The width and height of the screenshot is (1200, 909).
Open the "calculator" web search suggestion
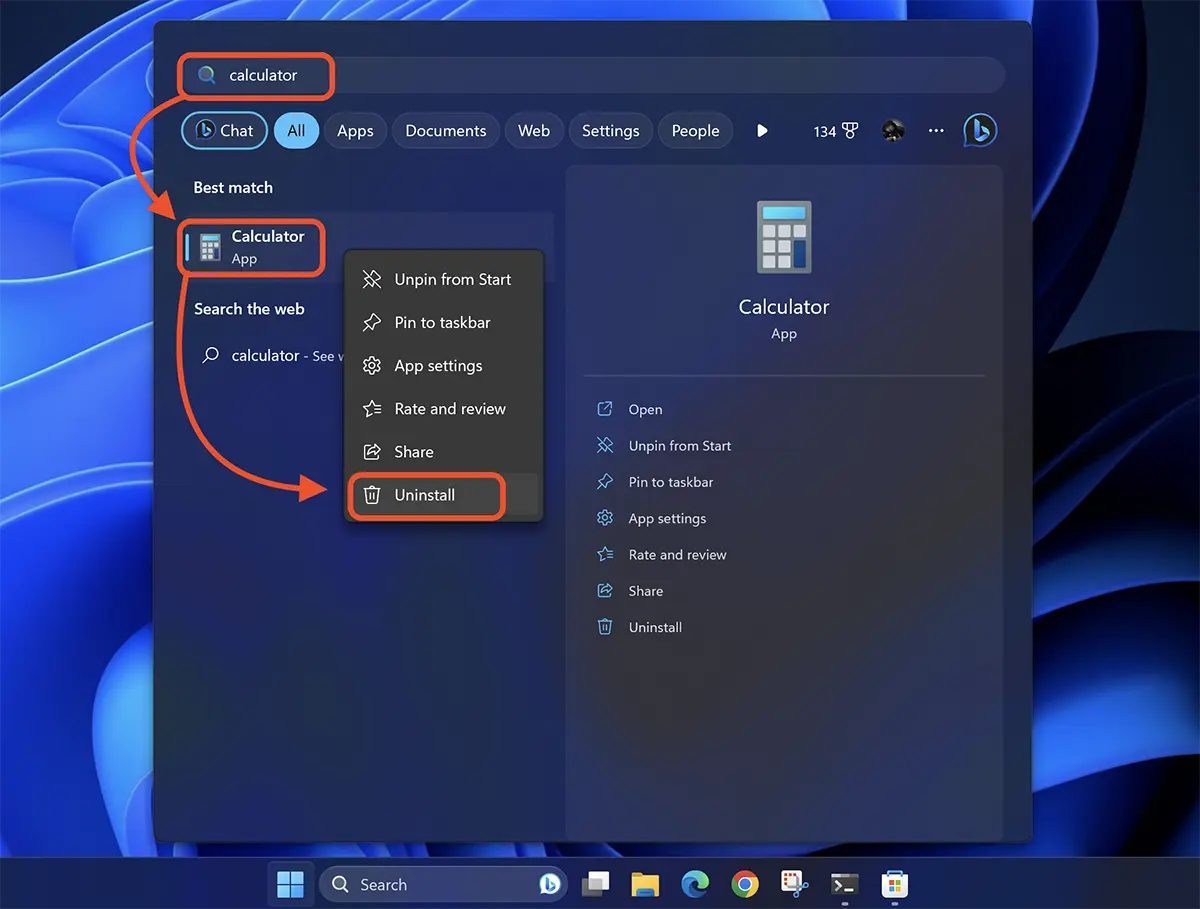pyautogui.click(x=270, y=356)
